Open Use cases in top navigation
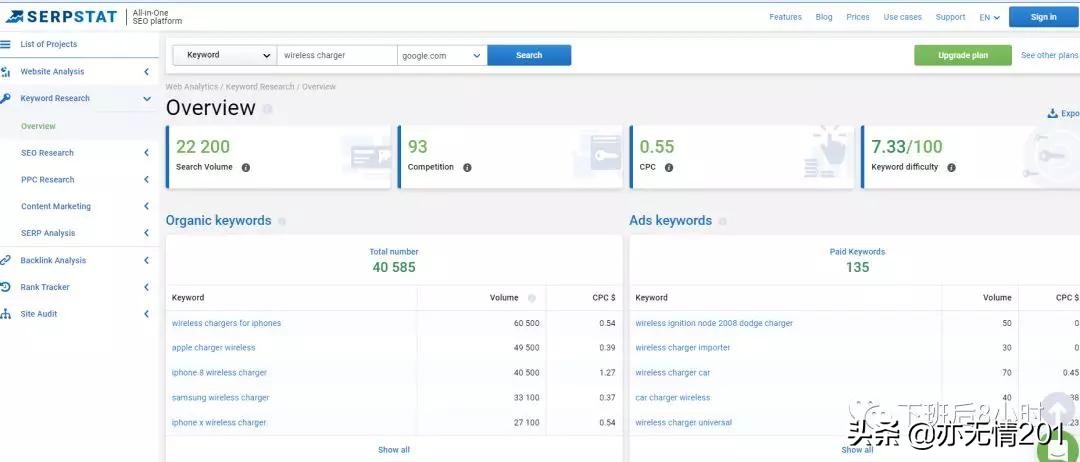 click(902, 17)
